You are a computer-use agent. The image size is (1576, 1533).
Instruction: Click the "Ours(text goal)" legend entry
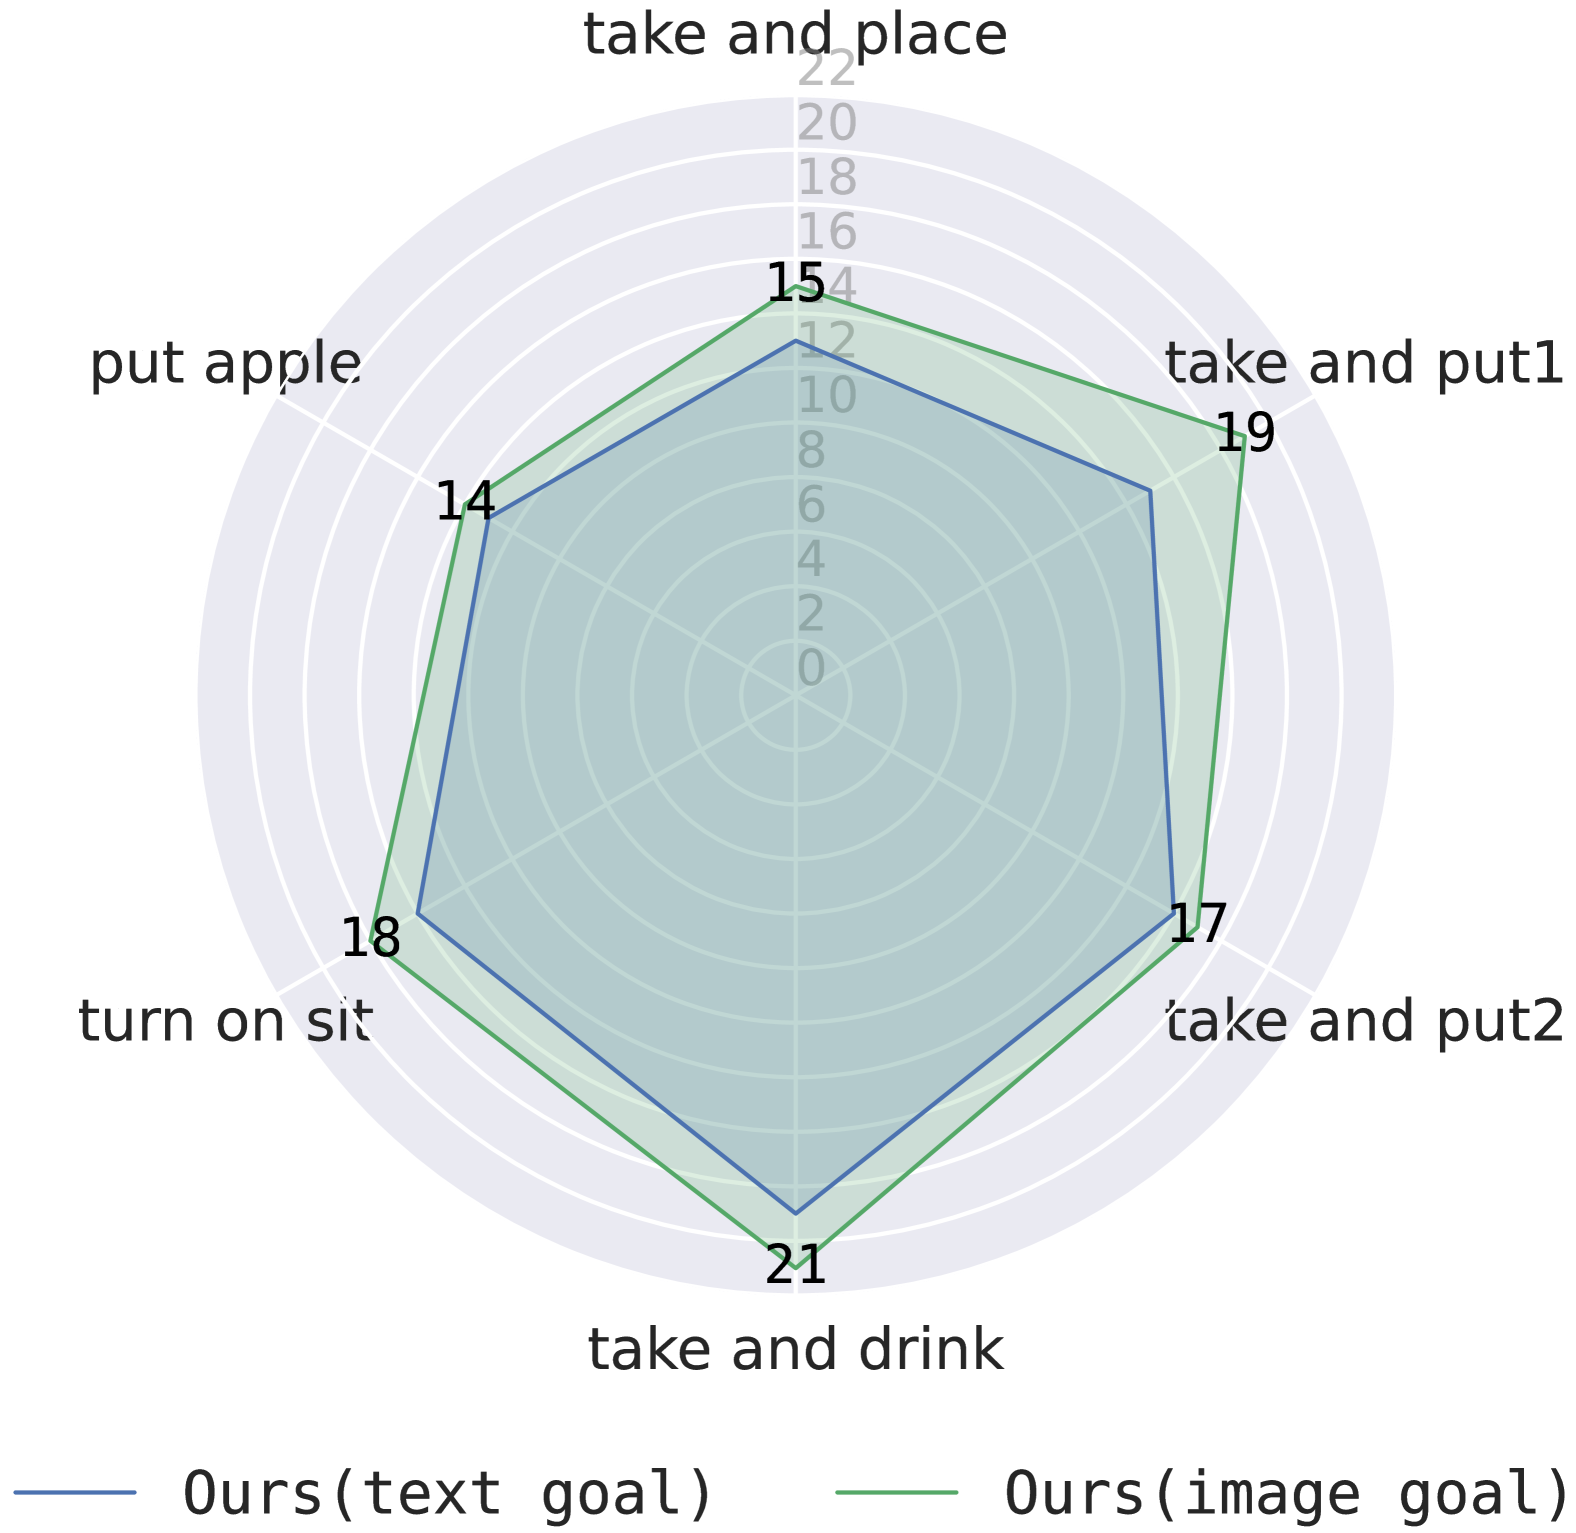click(x=448, y=1493)
